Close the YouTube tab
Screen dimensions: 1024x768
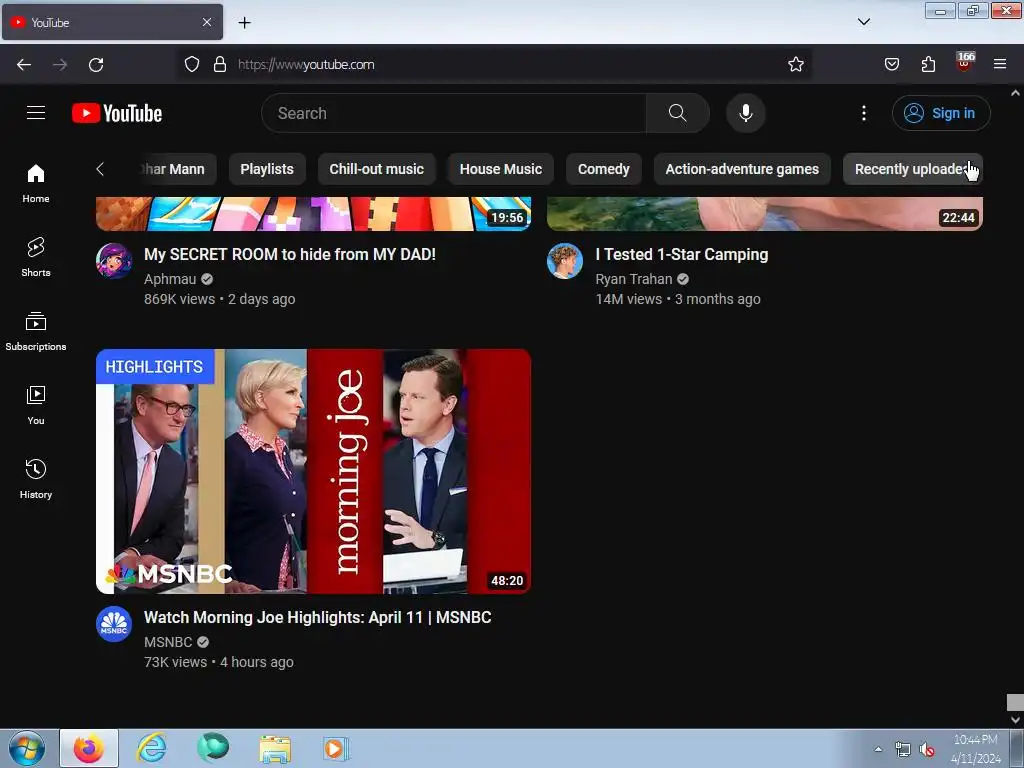(x=206, y=22)
